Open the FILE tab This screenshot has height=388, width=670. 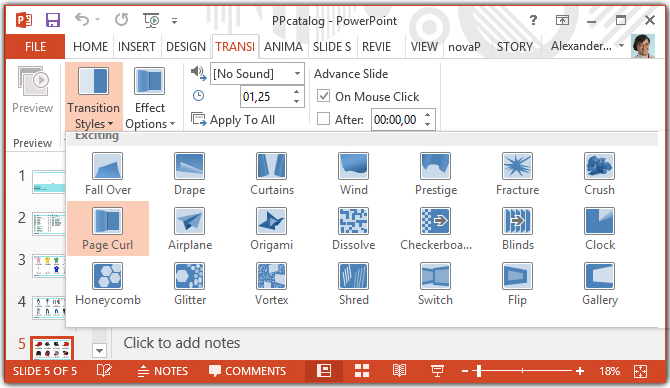pos(35,47)
